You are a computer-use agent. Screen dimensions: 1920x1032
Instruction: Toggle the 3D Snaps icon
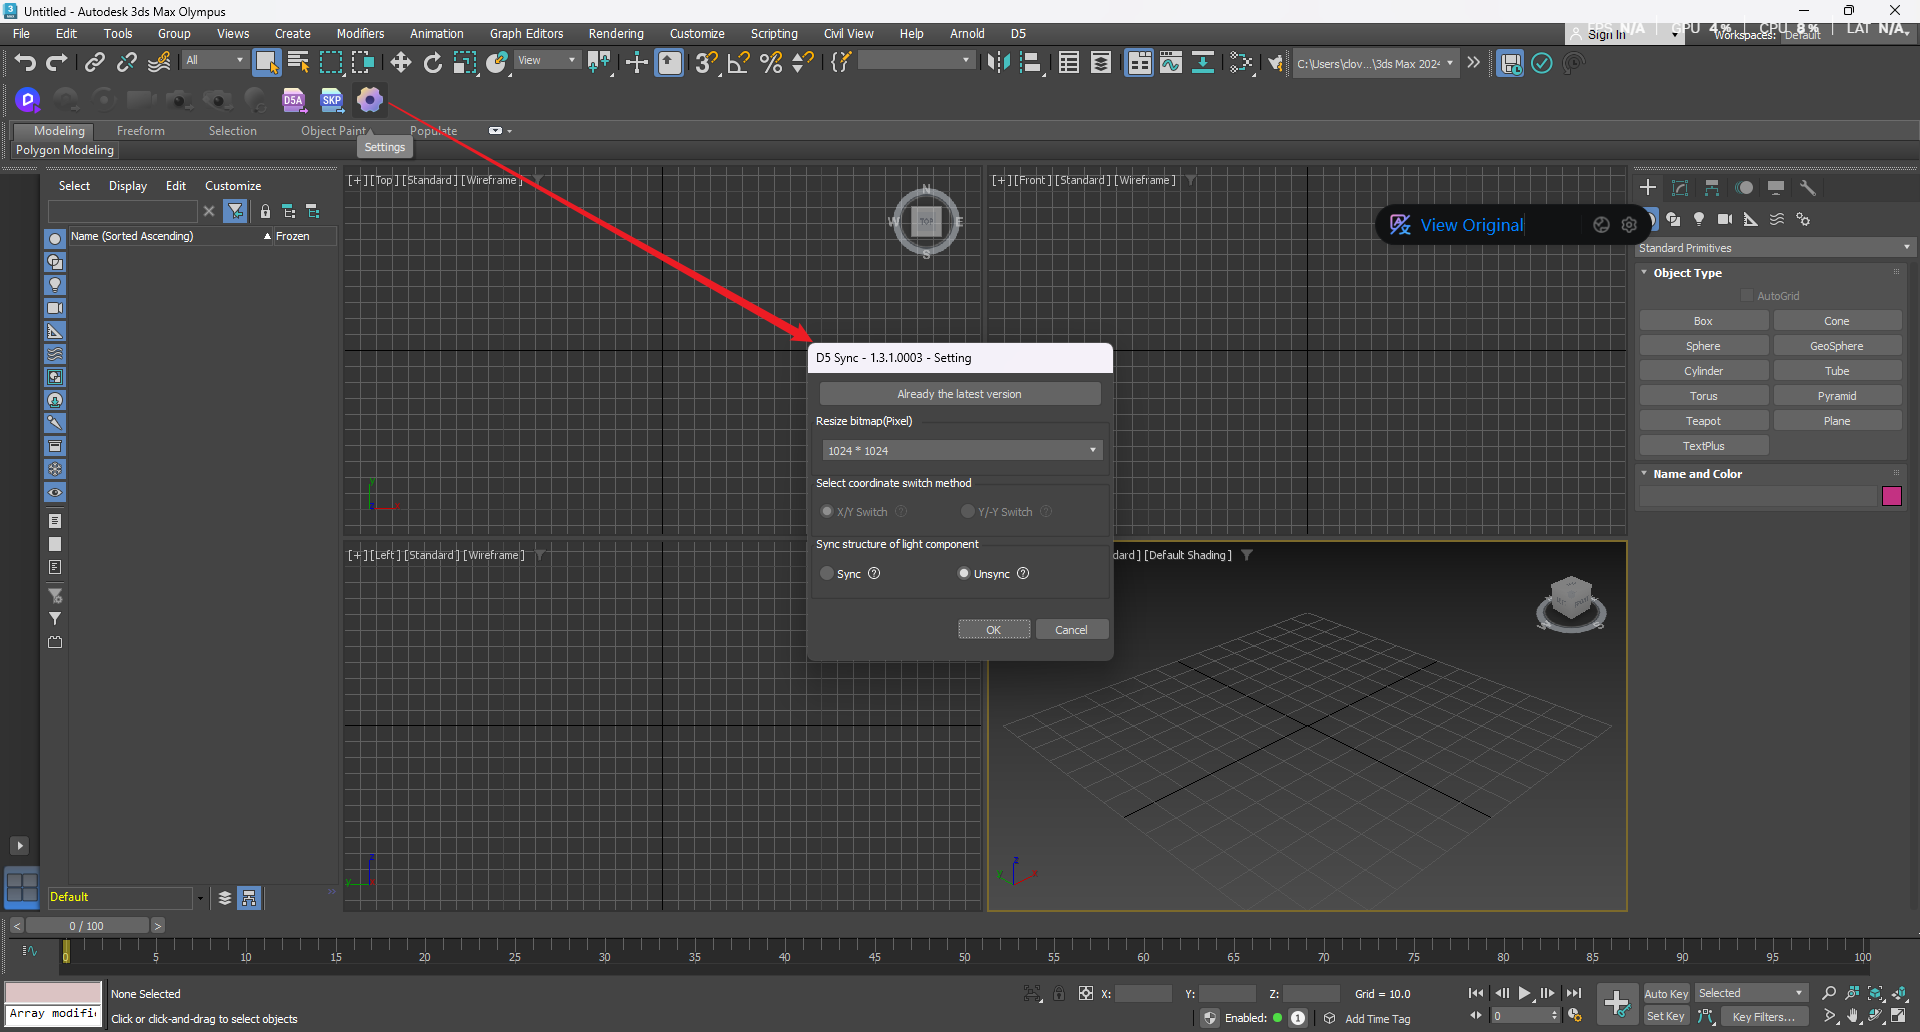tap(706, 63)
